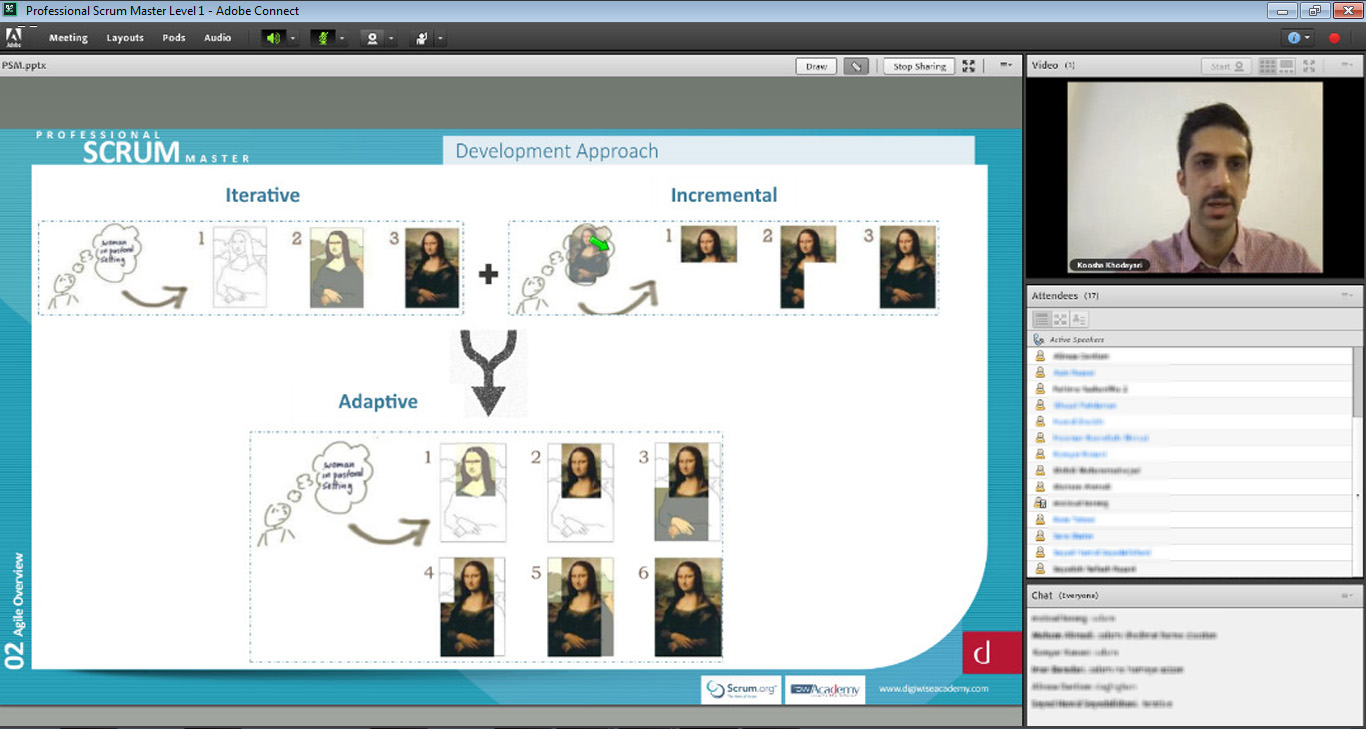This screenshot has height=729, width=1366.
Task: Open the Video pod options menu
Action: point(1346,66)
